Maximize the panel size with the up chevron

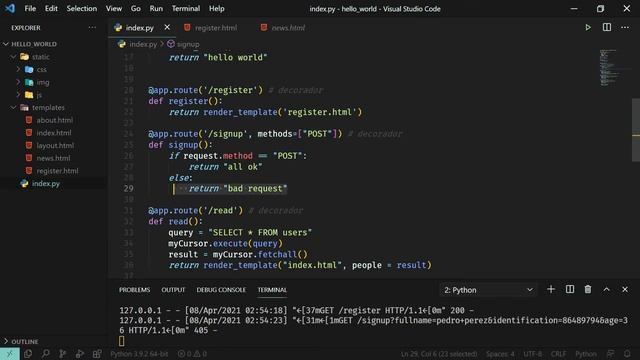pos(607,289)
